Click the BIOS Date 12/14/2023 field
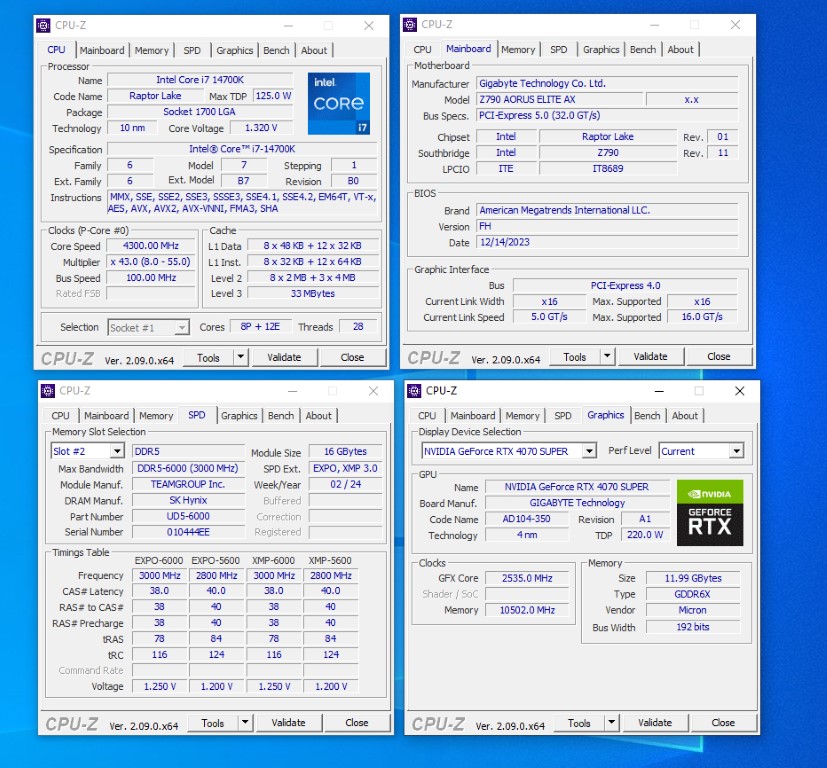827x768 pixels. coord(607,242)
